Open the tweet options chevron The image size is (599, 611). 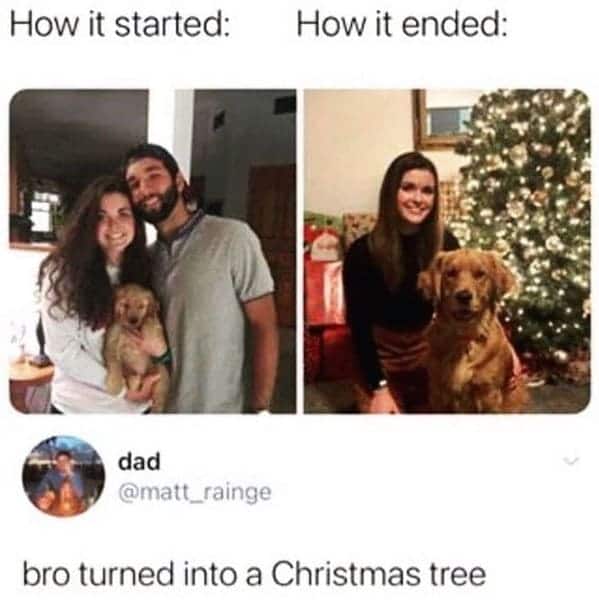tap(571, 461)
